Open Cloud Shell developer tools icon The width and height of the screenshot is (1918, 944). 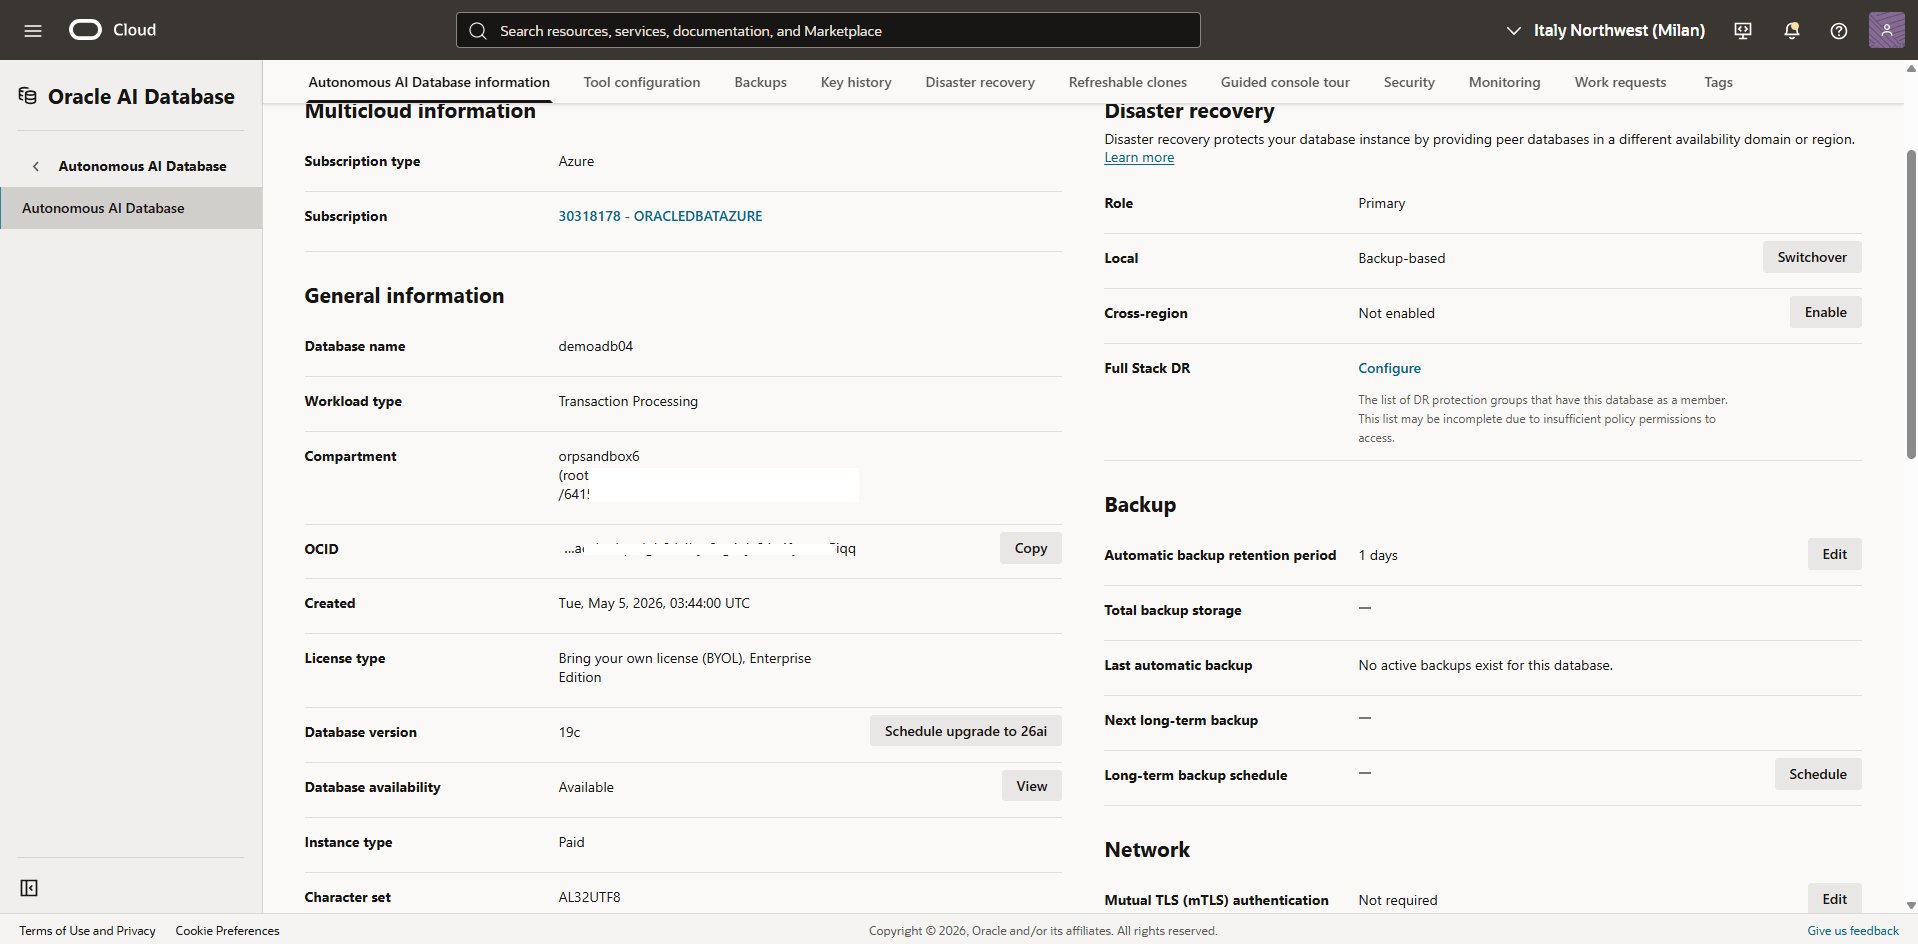pyautogui.click(x=1743, y=30)
